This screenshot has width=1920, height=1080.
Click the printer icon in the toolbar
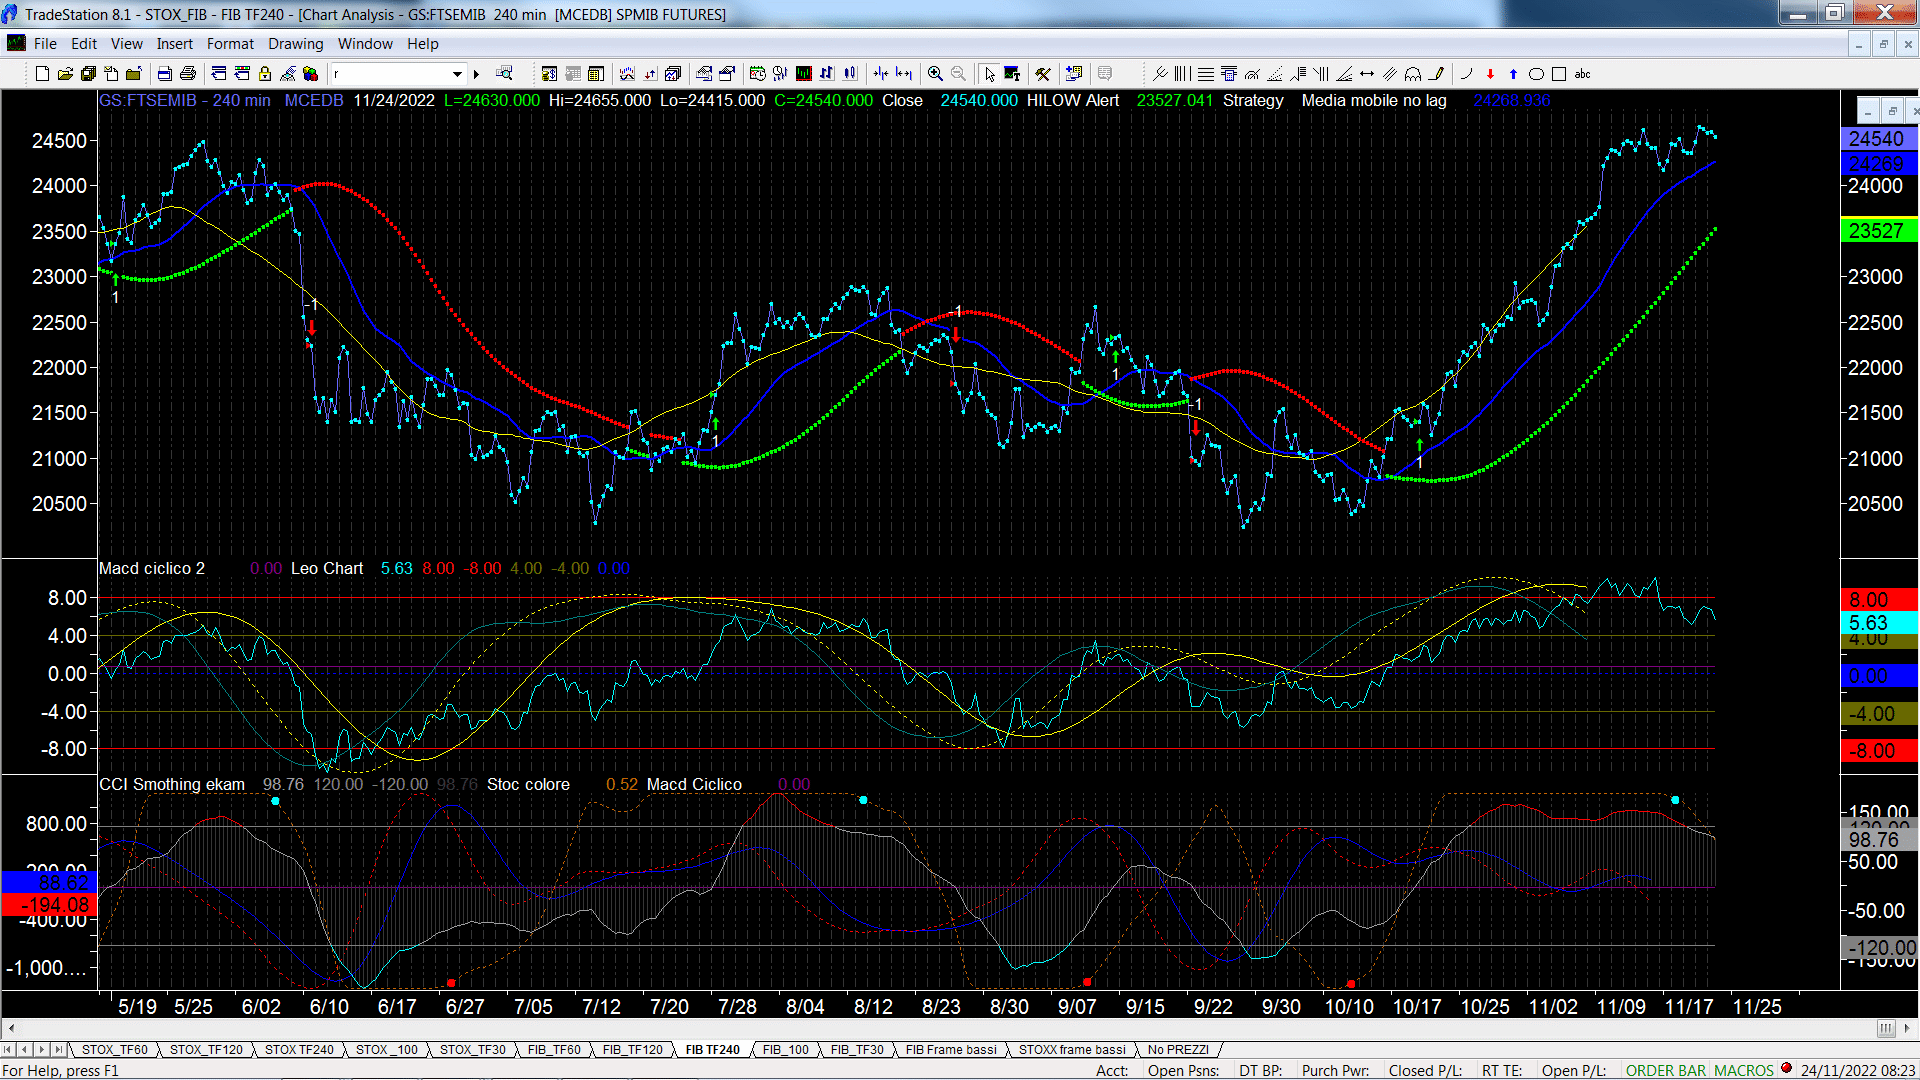[x=187, y=74]
